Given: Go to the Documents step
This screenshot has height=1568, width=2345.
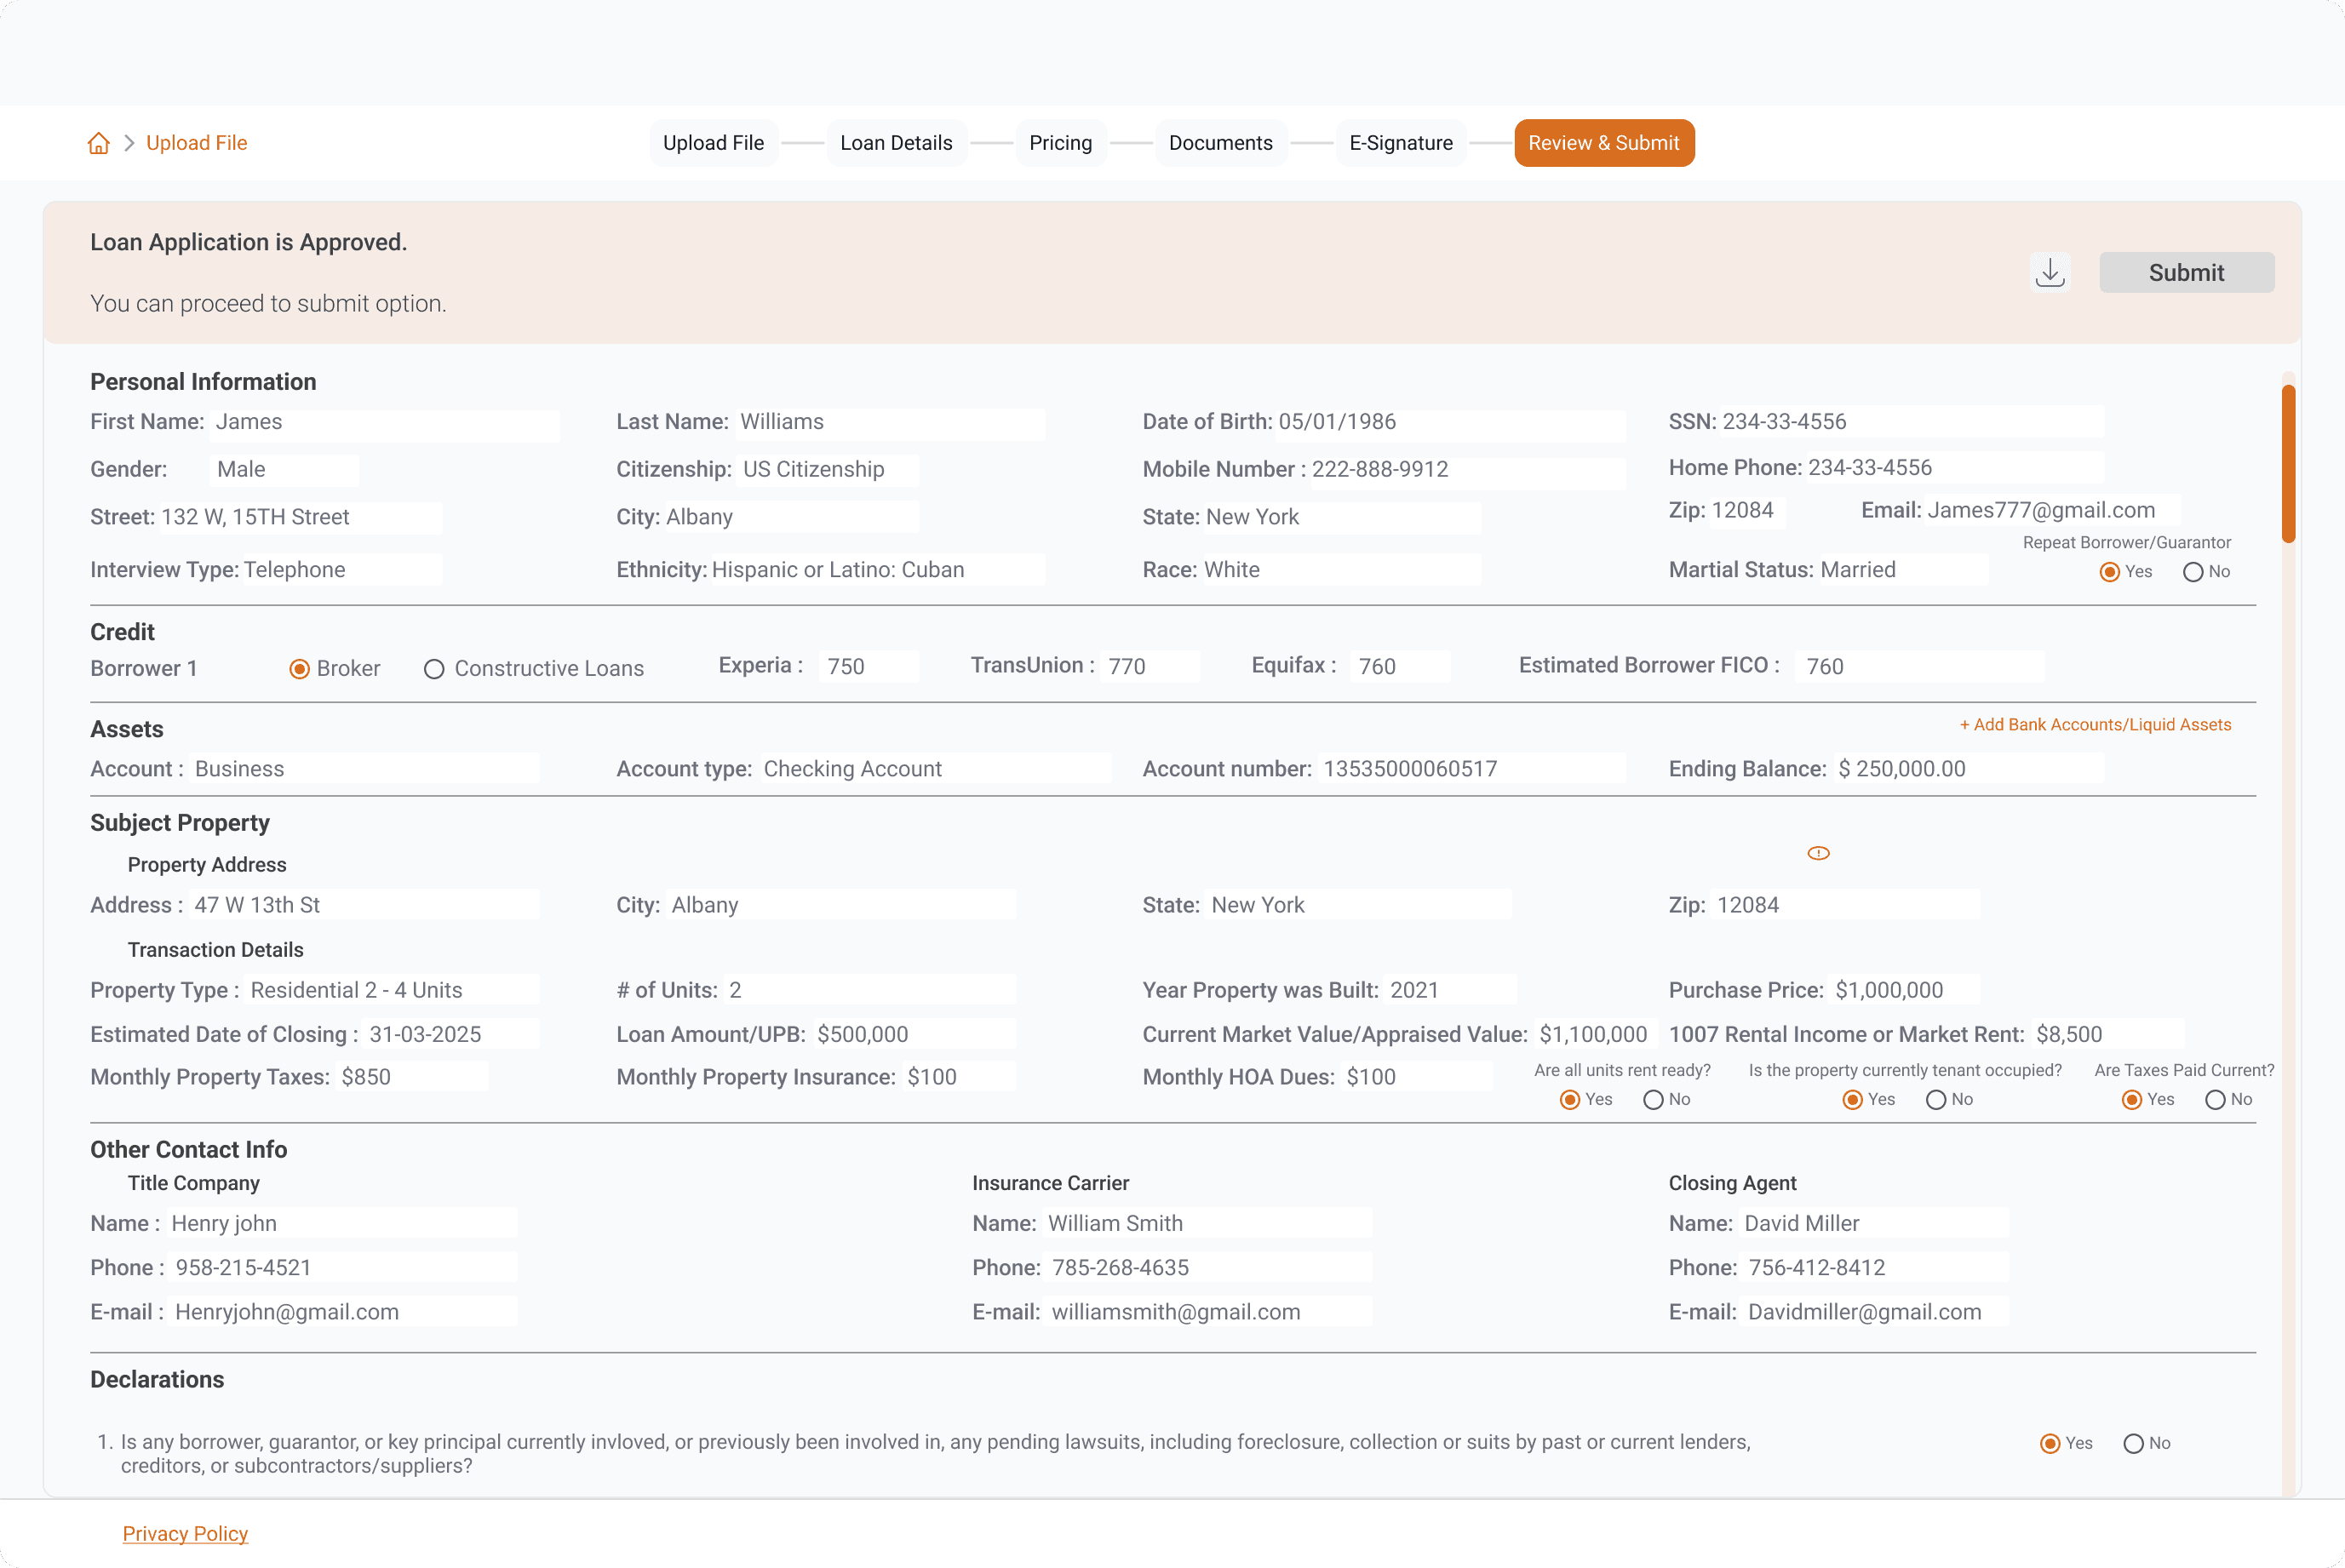Looking at the screenshot, I should click(1220, 143).
